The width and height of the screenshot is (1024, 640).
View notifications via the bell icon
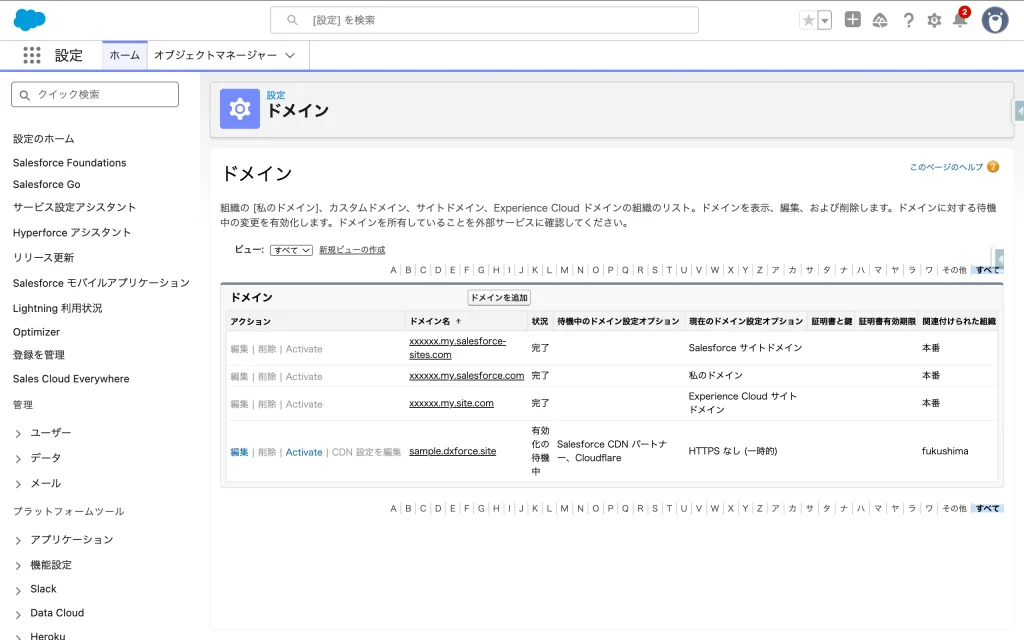click(x=959, y=20)
